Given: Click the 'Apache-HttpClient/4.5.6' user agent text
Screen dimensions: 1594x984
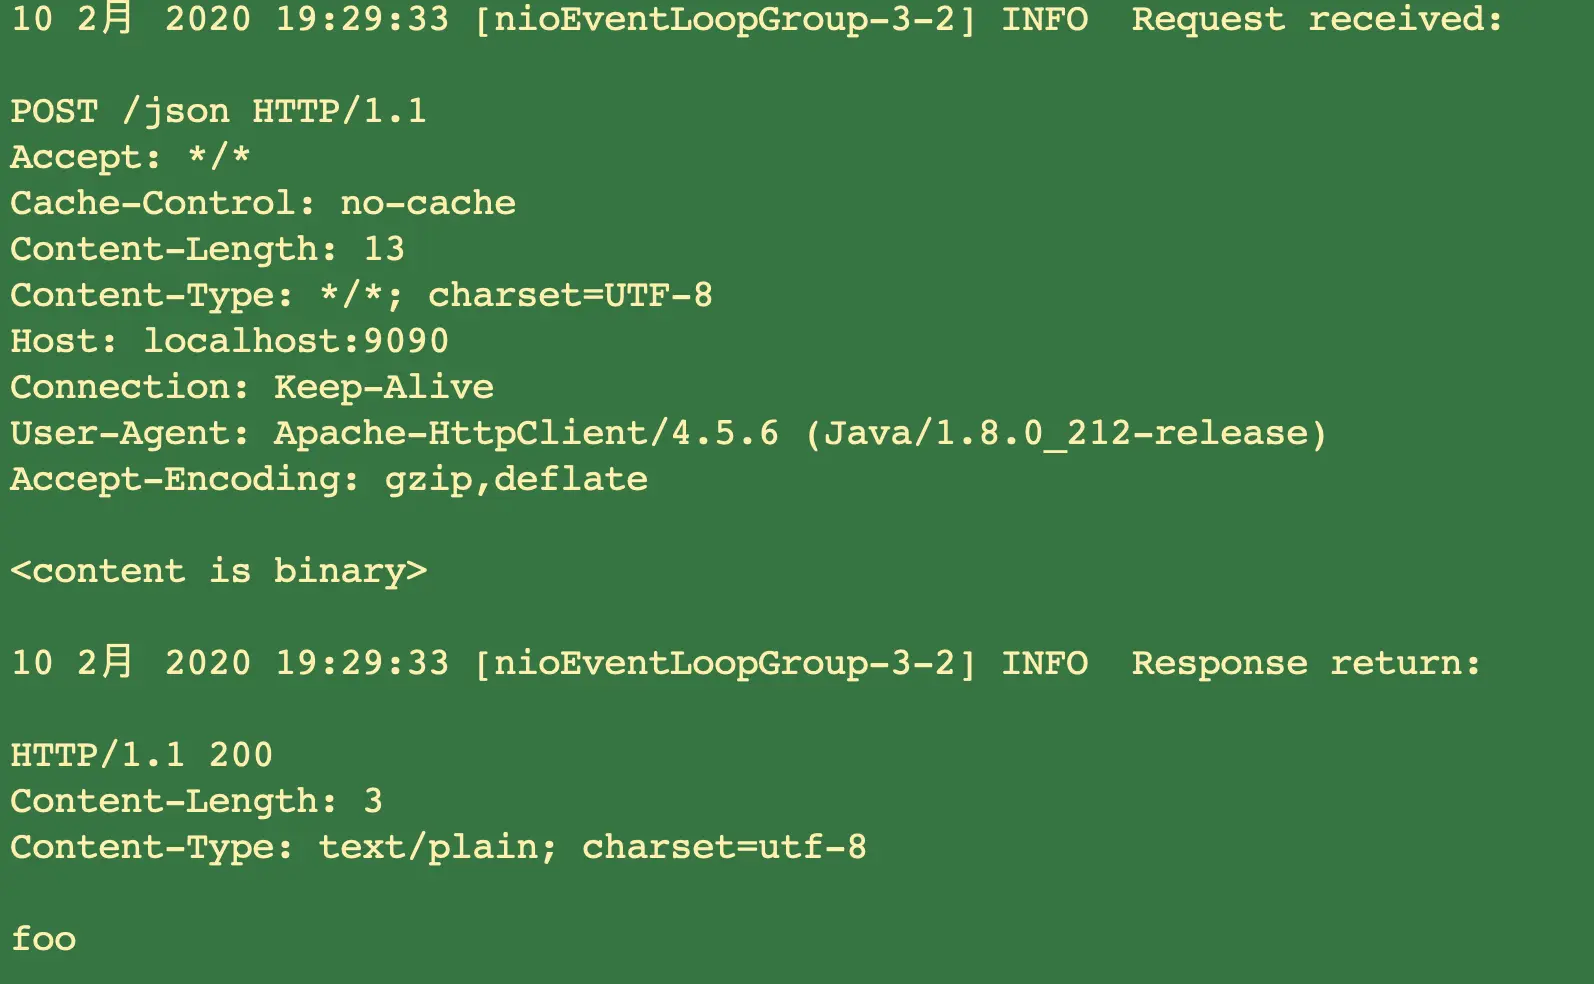Looking at the screenshot, I should click(526, 433).
